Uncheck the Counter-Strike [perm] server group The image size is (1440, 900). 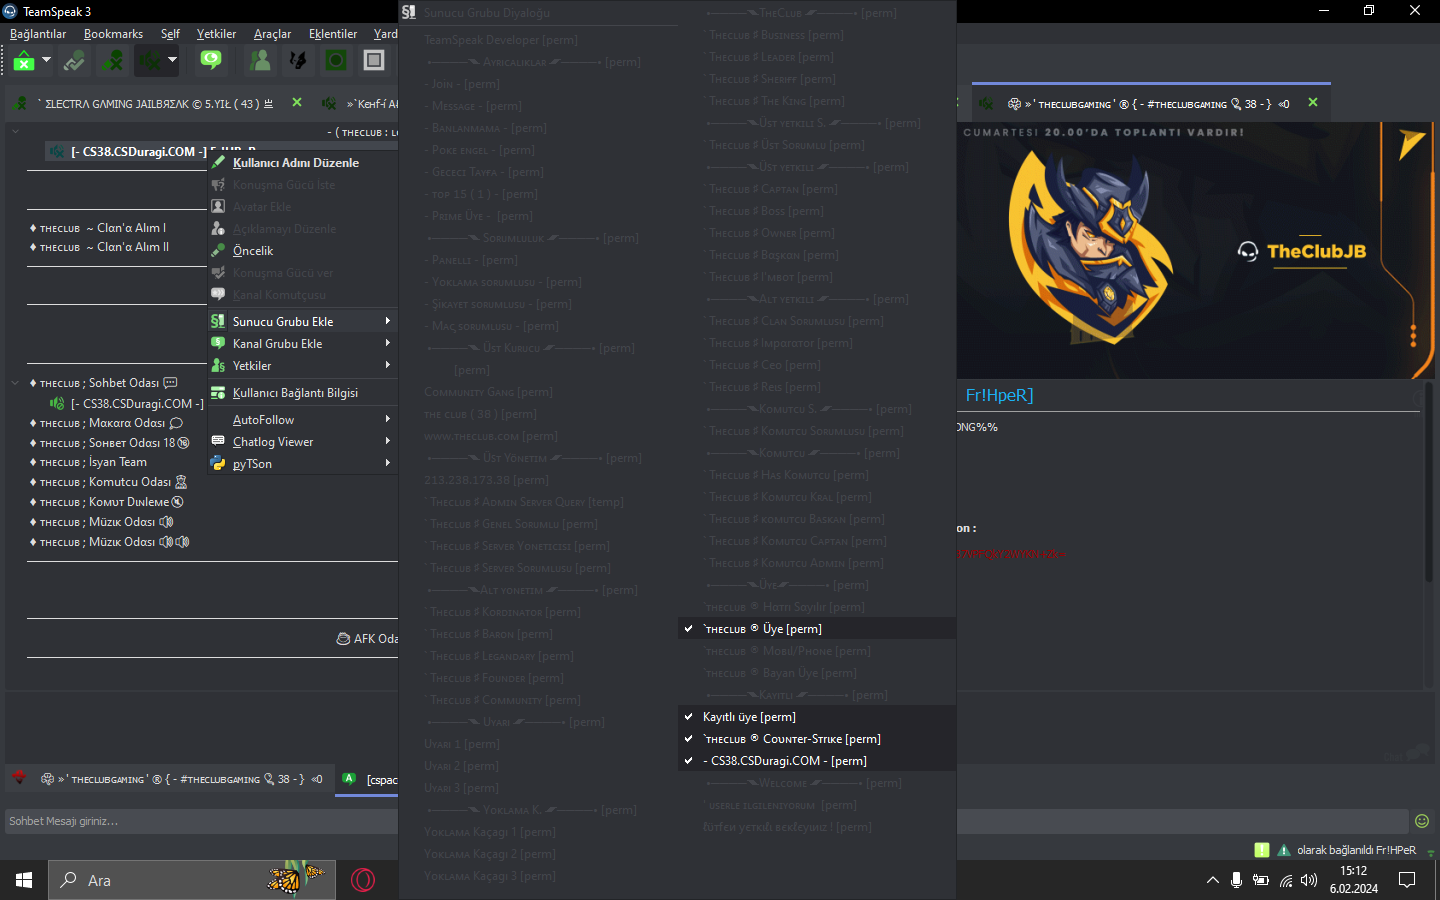tap(816, 739)
